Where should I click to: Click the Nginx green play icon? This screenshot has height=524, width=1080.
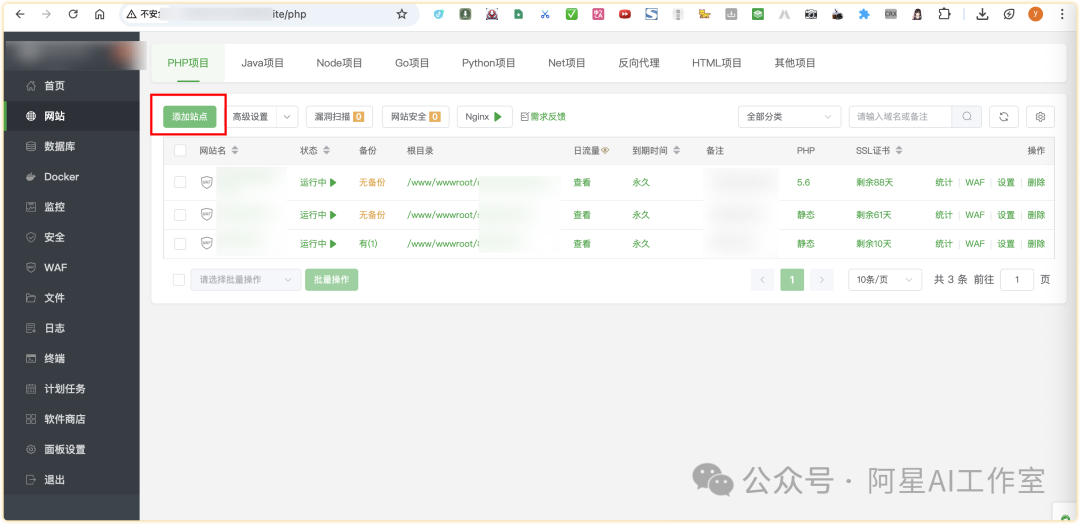click(497, 117)
